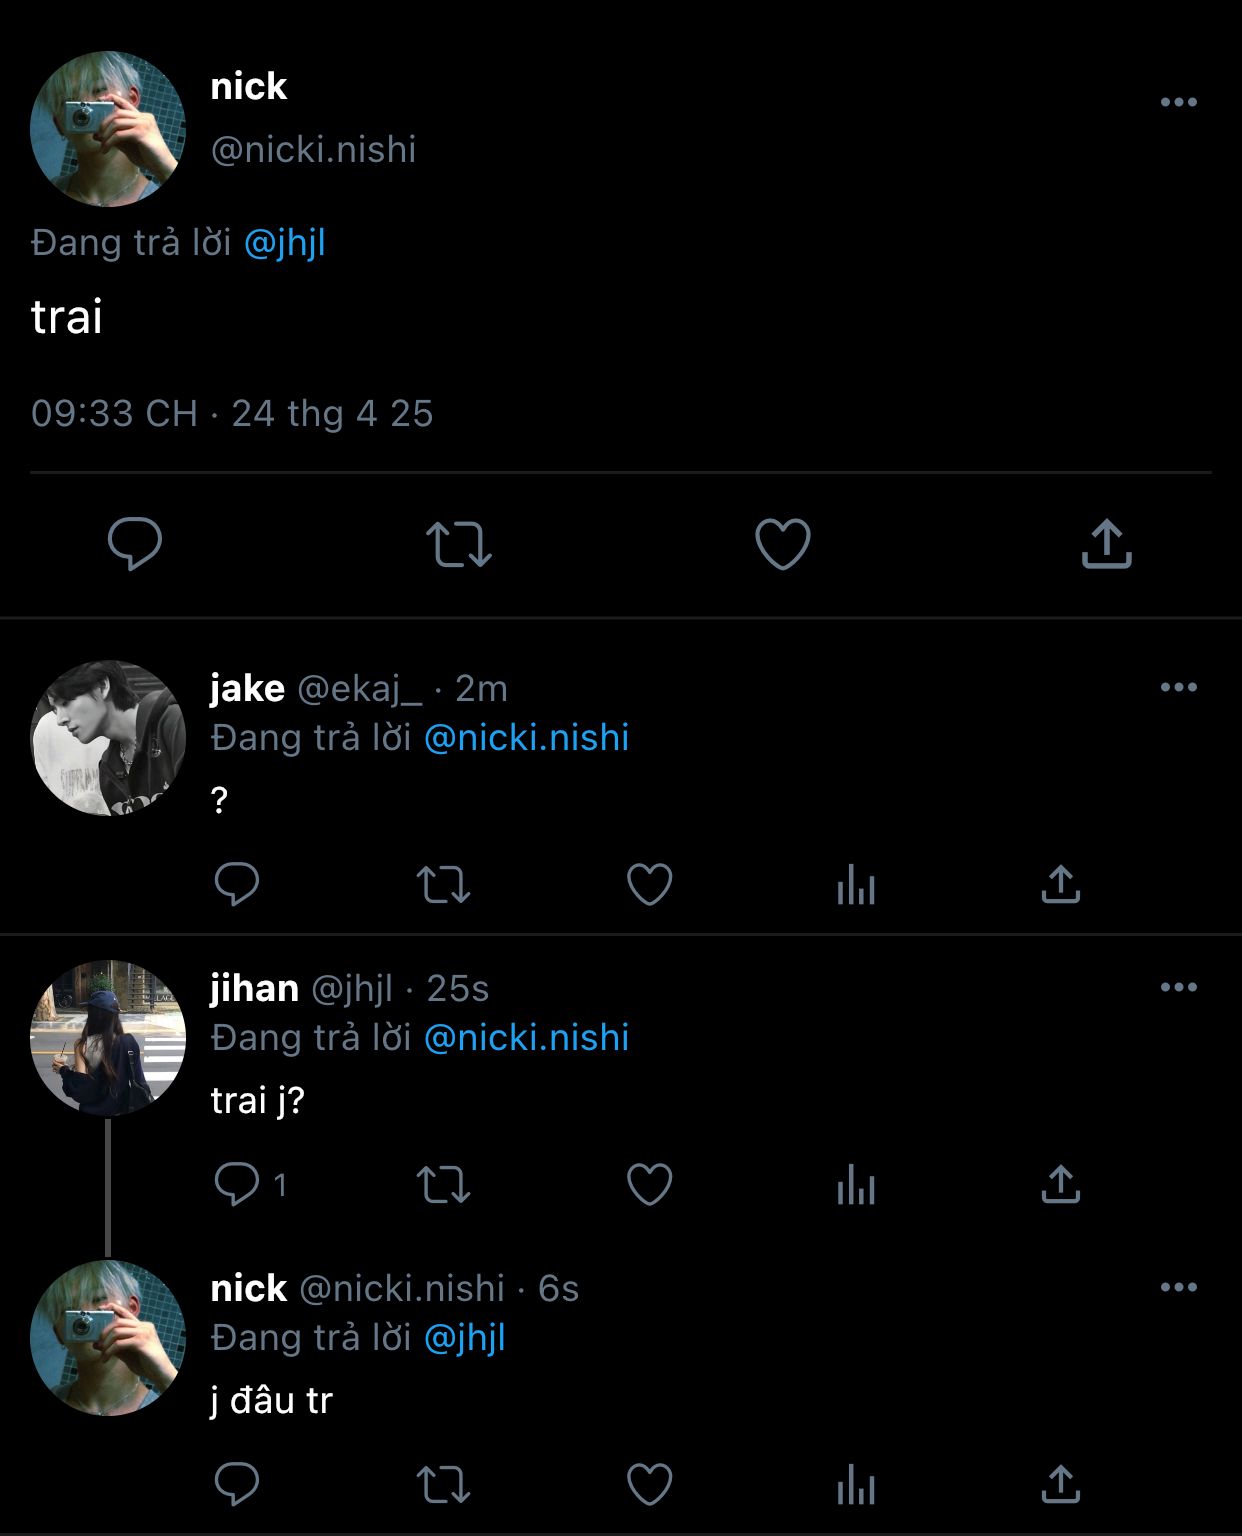Open the @jhjl mention under the main tweet
Image resolution: width=1242 pixels, height=1536 pixels.
coord(285,243)
